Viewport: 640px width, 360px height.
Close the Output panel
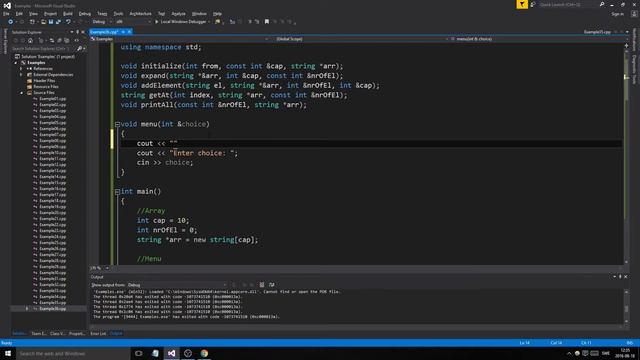click(626, 277)
